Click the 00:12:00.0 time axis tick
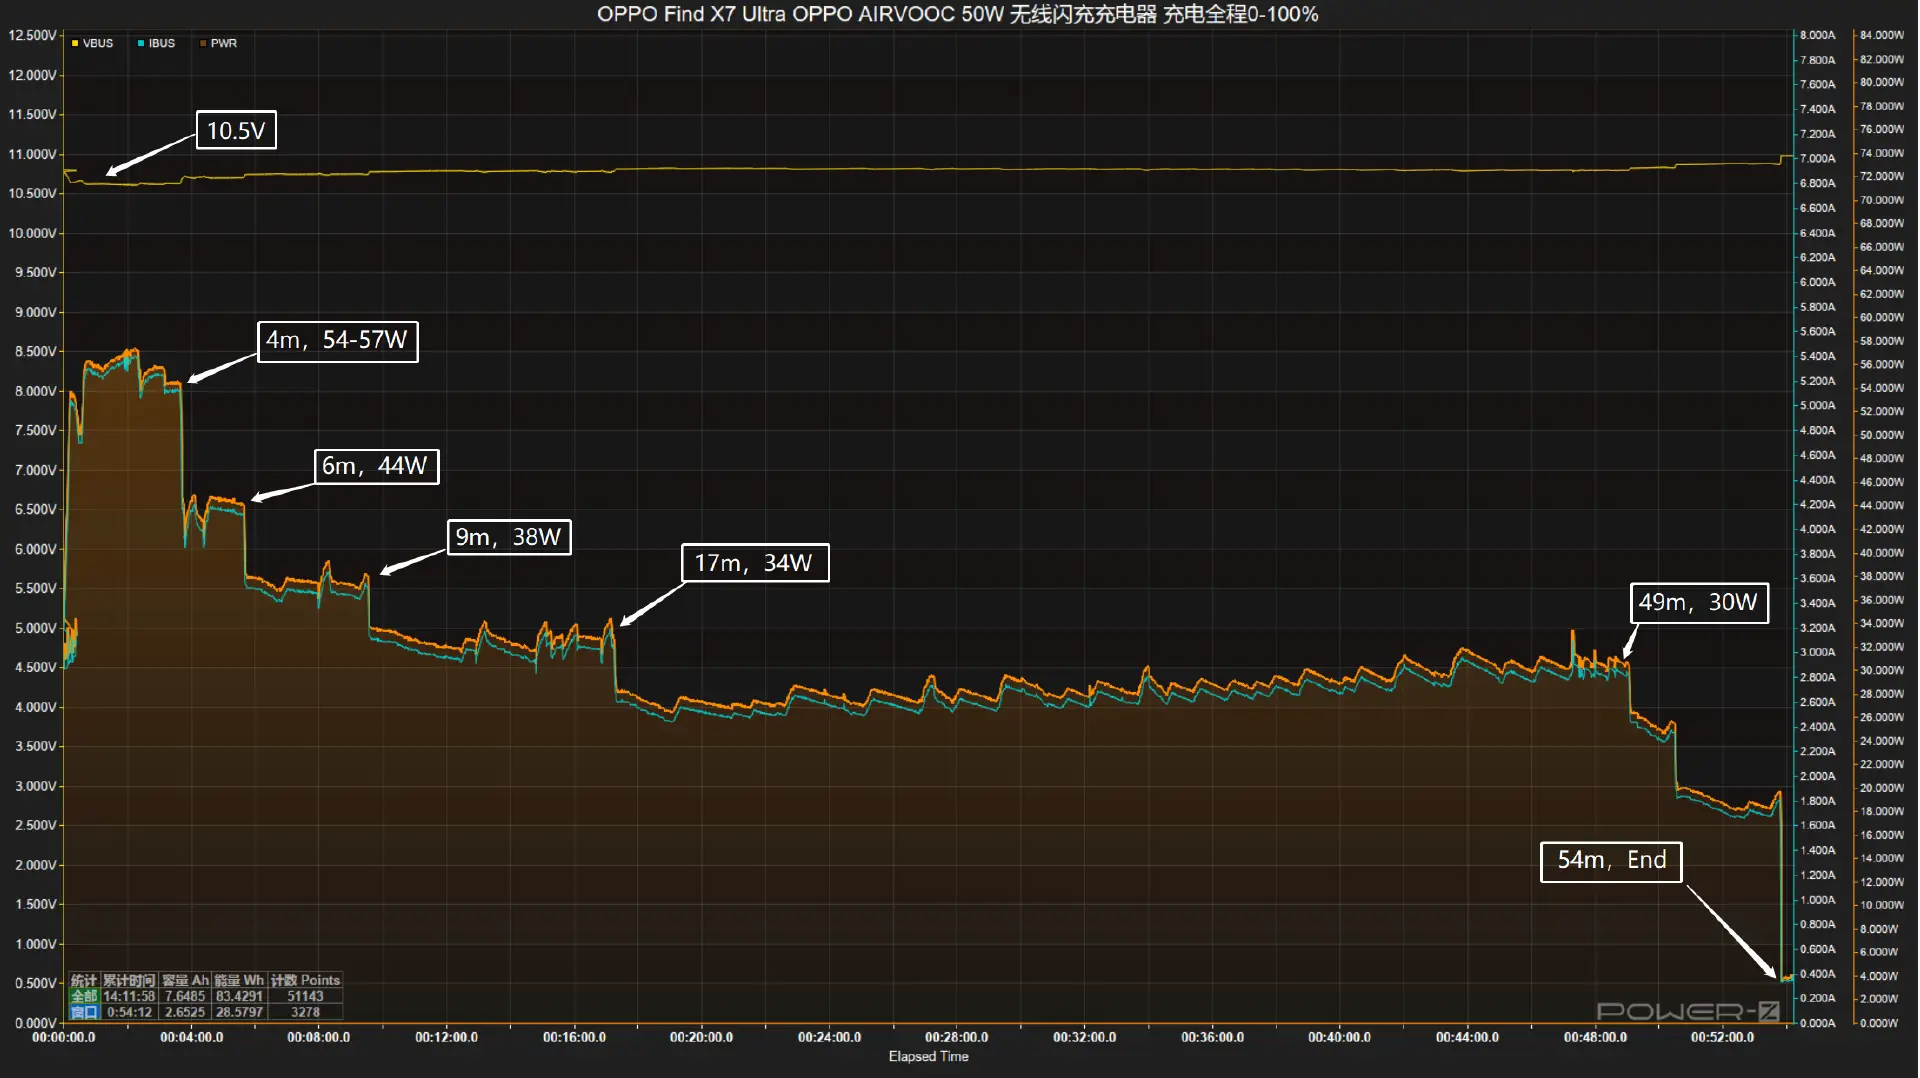 (x=447, y=1037)
